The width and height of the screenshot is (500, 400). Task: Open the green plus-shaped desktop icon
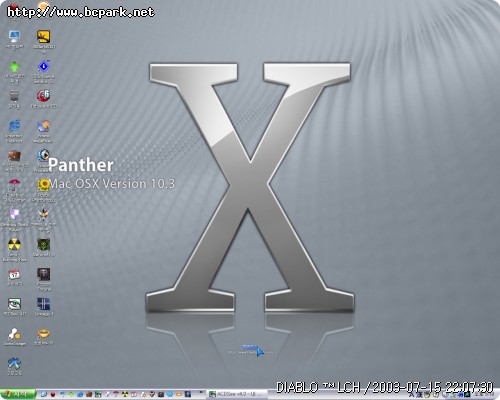tap(14, 66)
